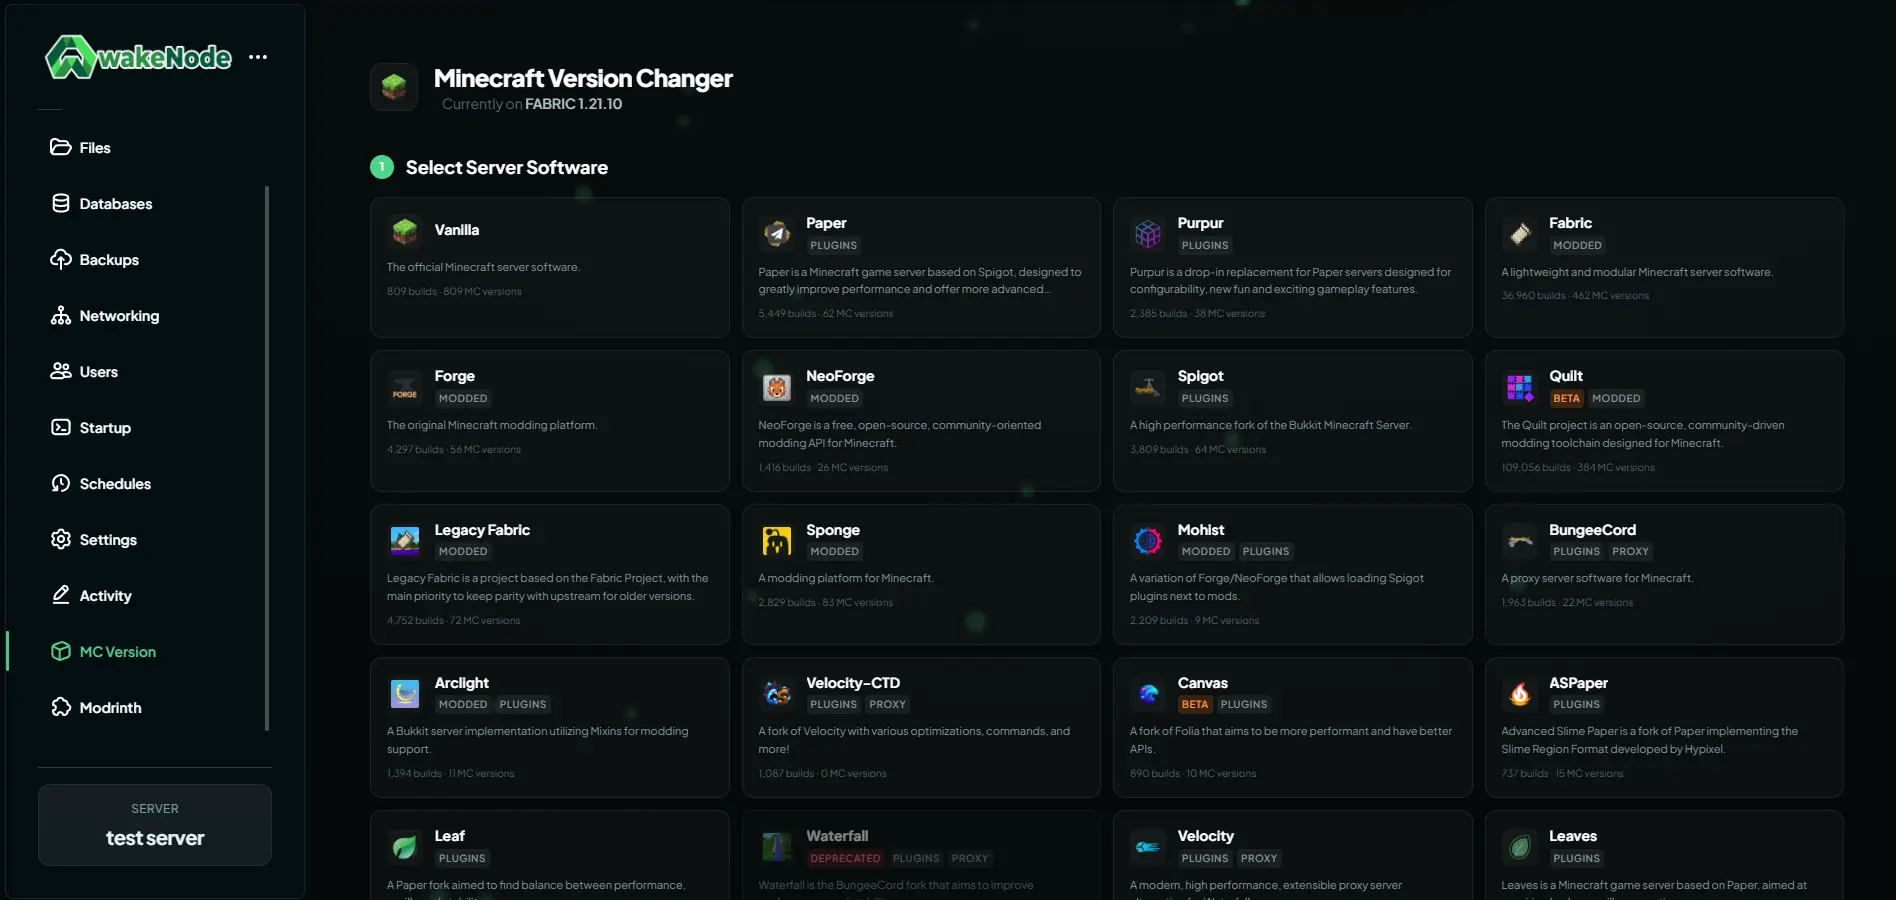Choose the Fabric server software card
This screenshot has height=900, width=1896.
1663,267
